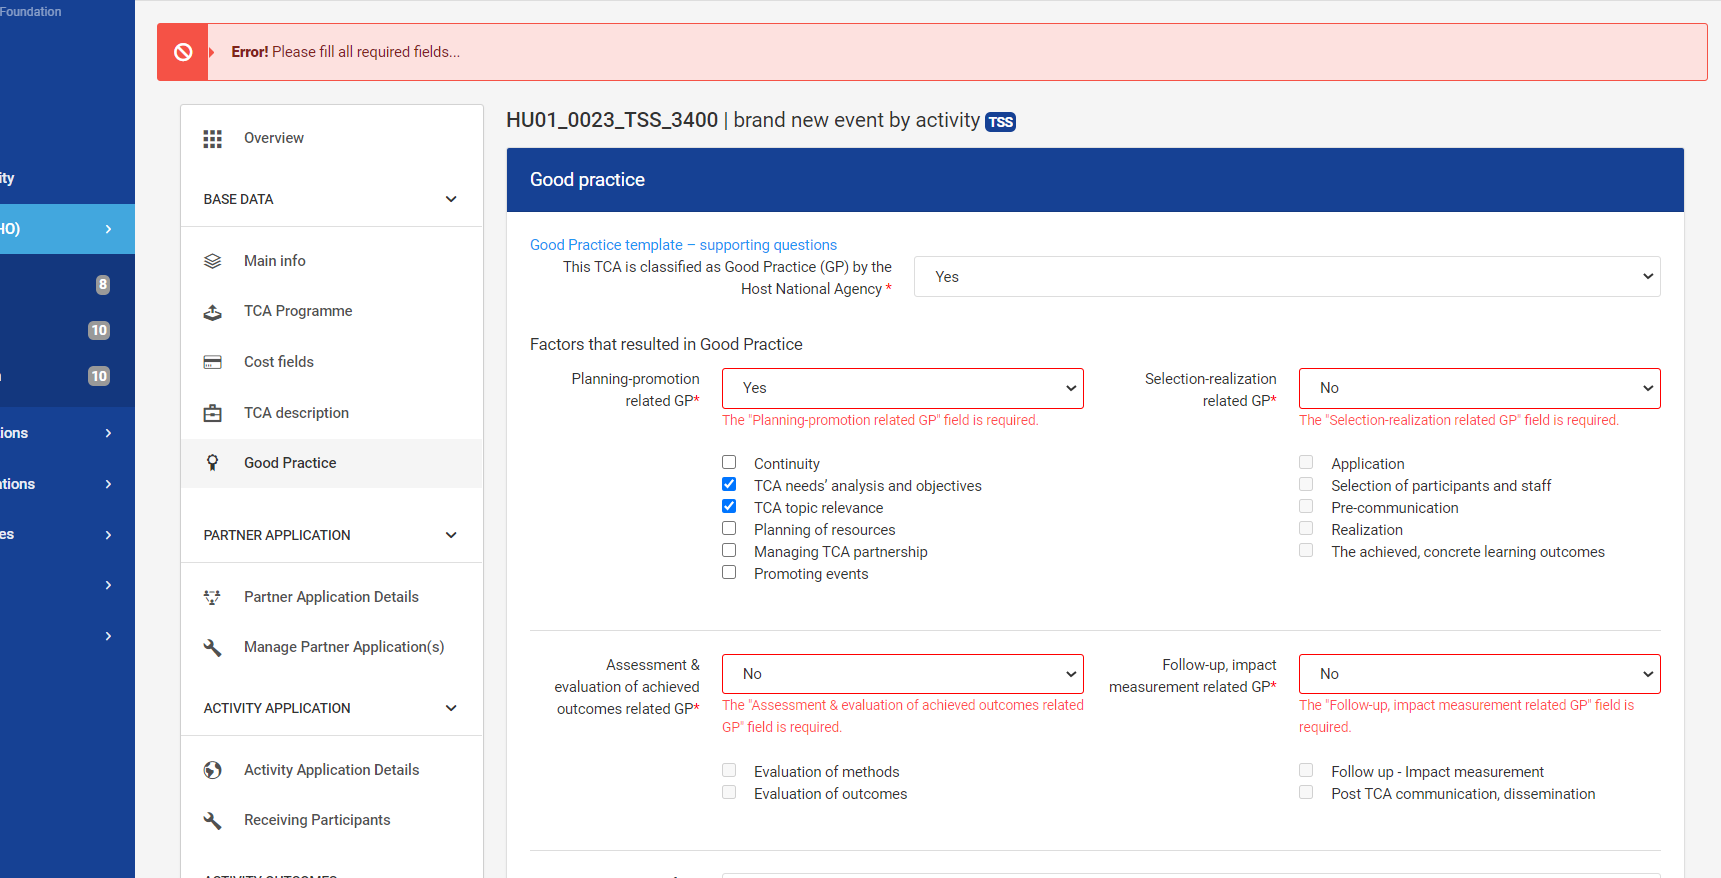Go to Receiving Participants menu item
Image resolution: width=1721 pixels, height=878 pixels.
(x=317, y=820)
